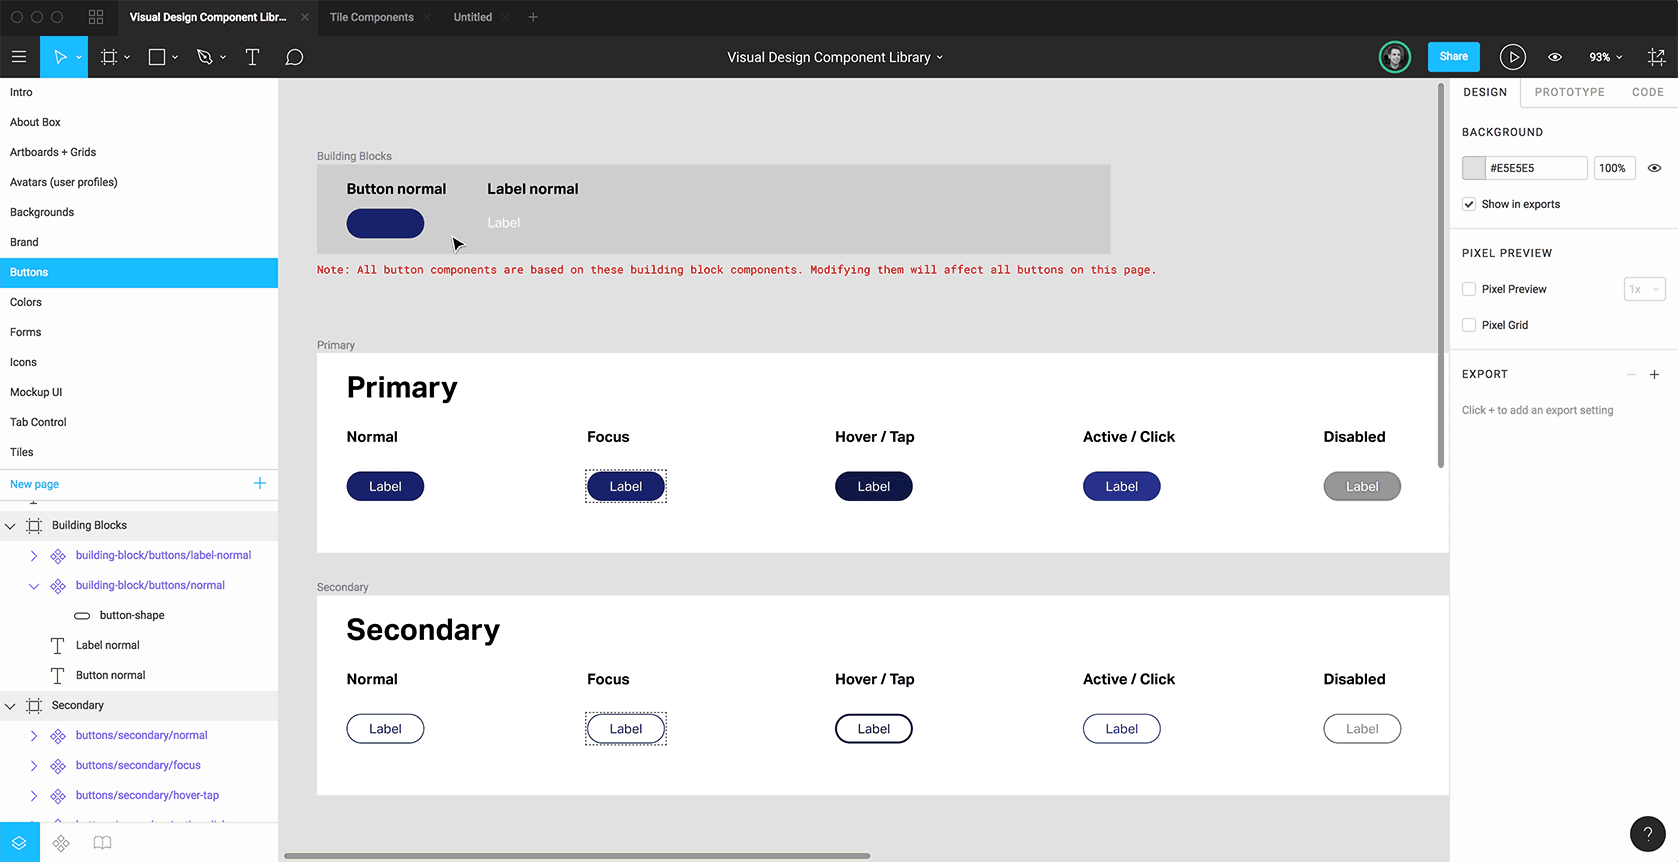This screenshot has height=862, width=1678.
Task: Click the background color swatch
Action: tap(1473, 168)
